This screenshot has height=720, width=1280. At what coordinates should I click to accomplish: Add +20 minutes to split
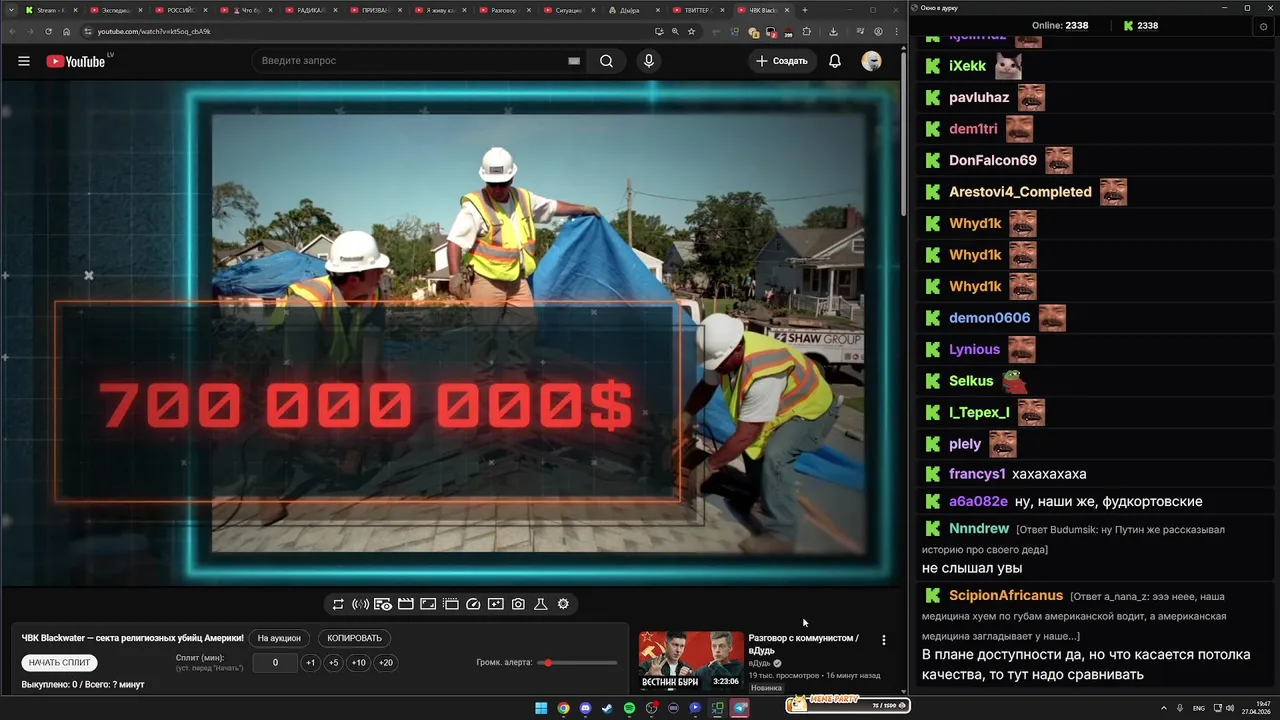coord(386,663)
